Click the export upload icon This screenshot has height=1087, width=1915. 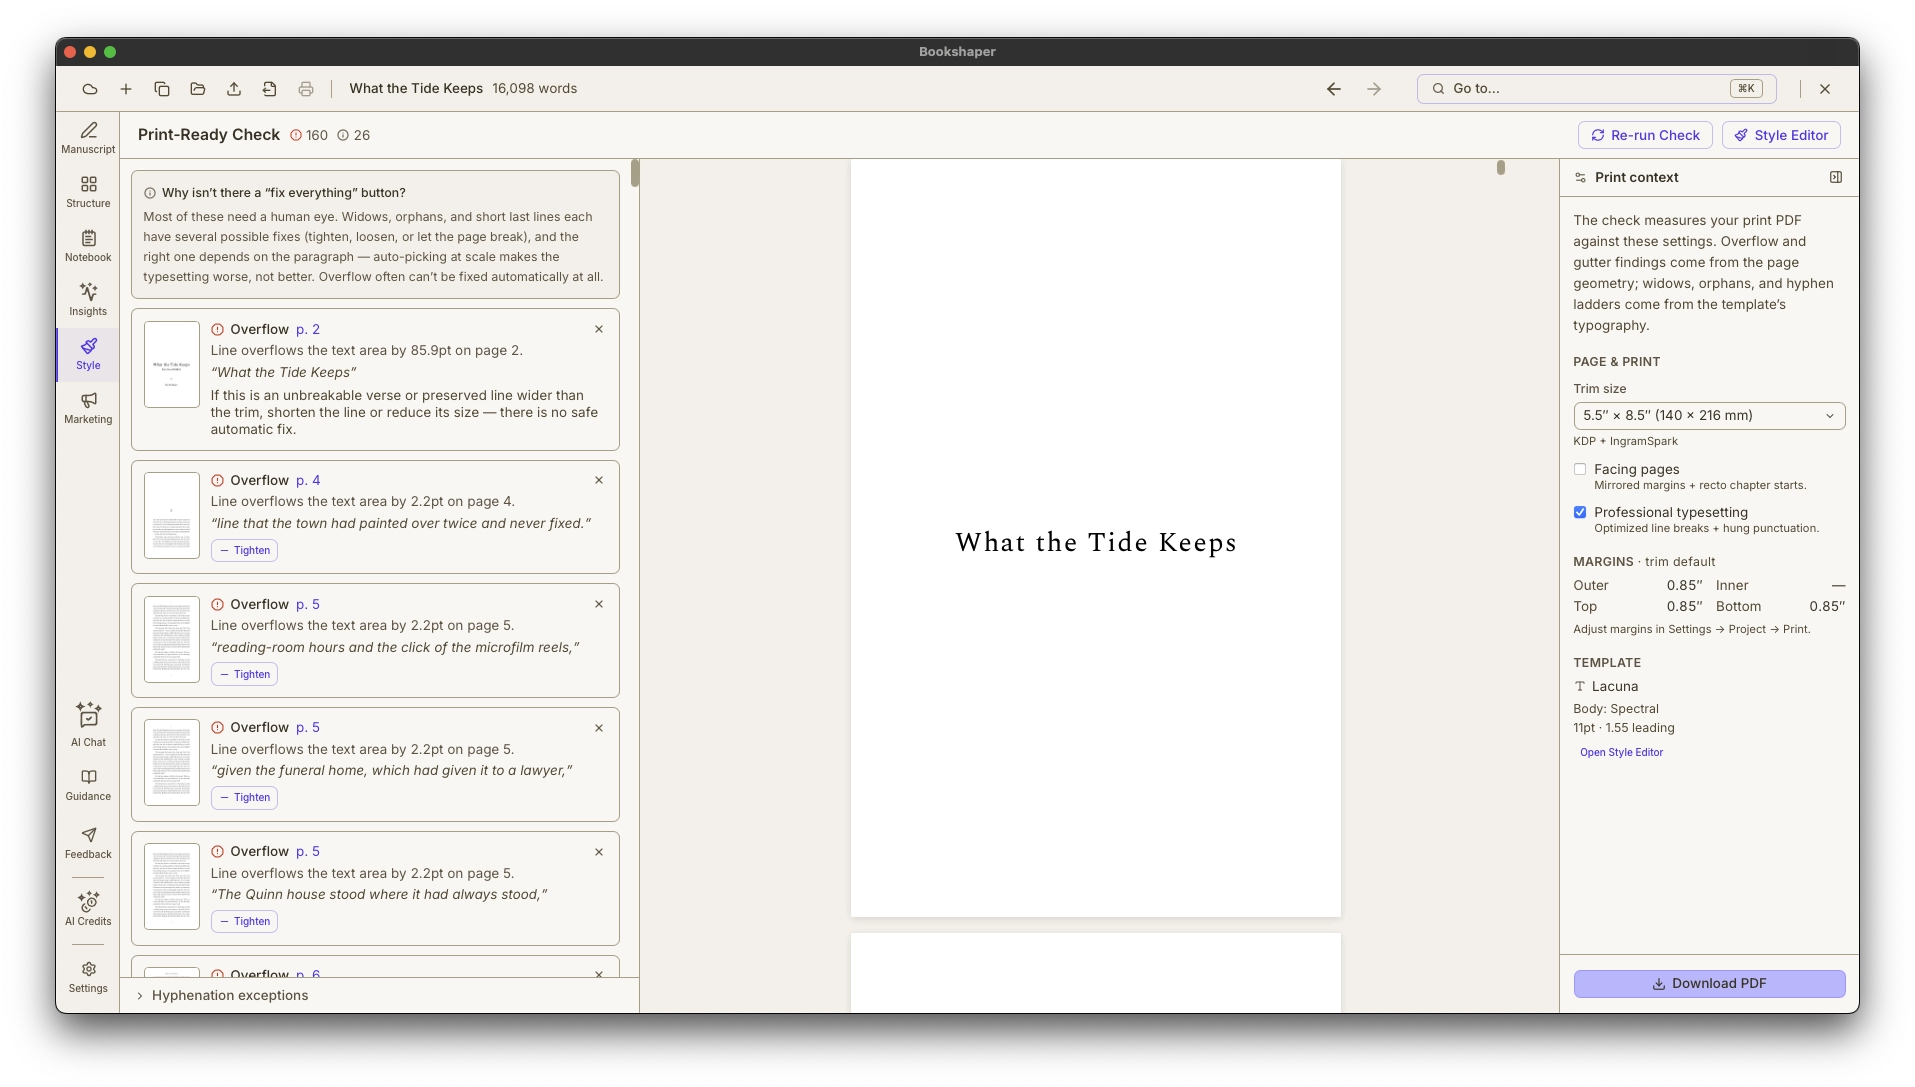234,89
